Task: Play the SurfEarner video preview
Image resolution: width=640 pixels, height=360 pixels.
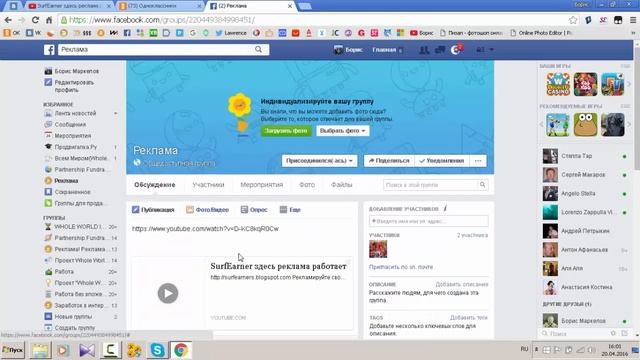Action: (x=168, y=293)
